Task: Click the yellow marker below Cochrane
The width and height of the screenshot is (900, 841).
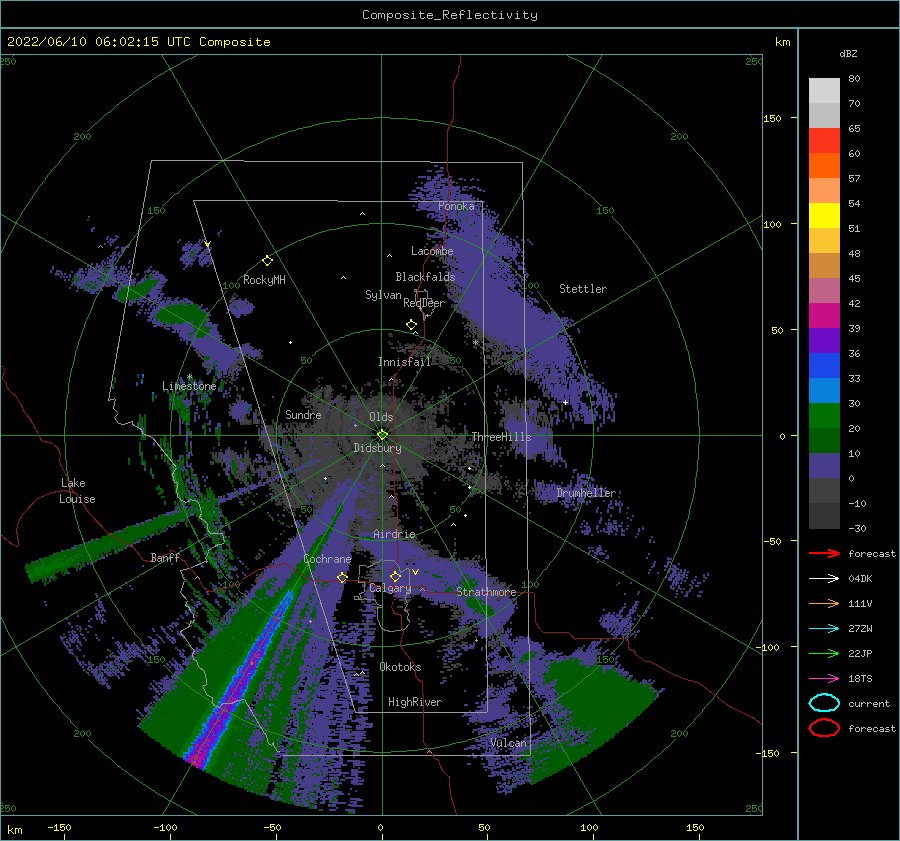Action: click(342, 577)
